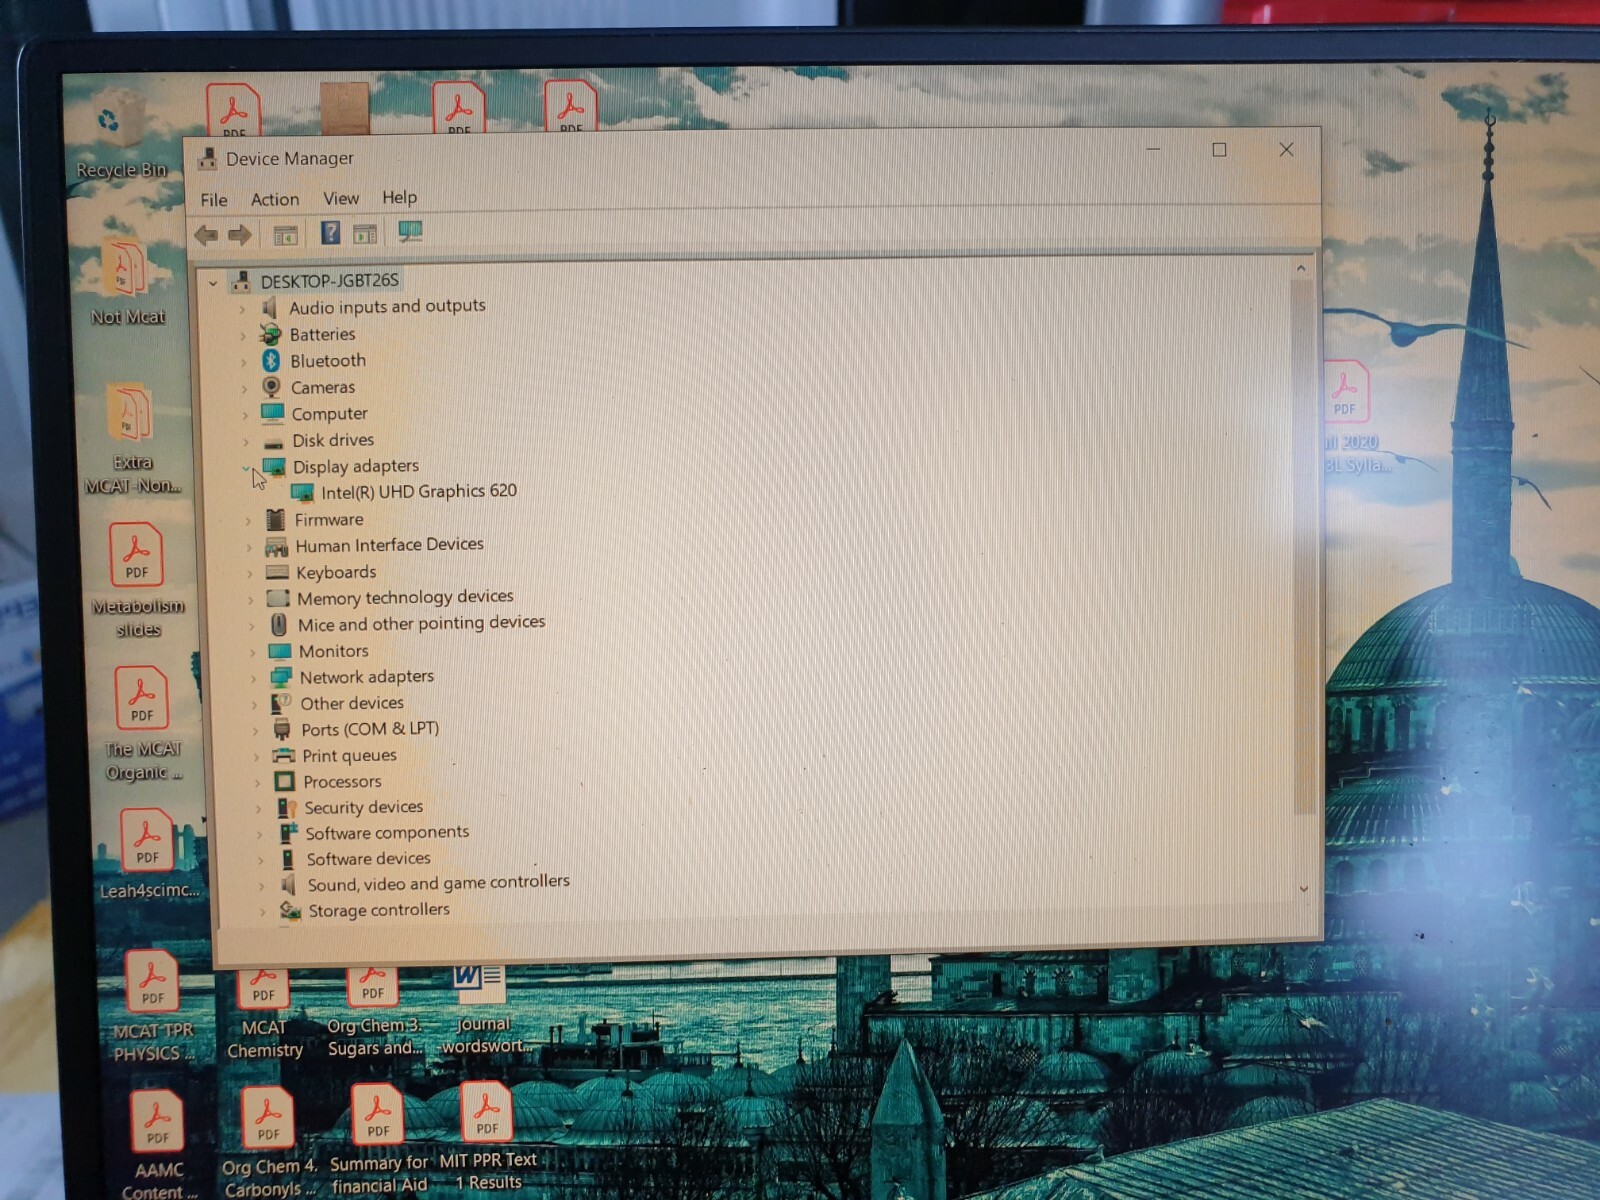Collapse the Display adapters chevron
The width and height of the screenshot is (1600, 1200).
[246, 467]
